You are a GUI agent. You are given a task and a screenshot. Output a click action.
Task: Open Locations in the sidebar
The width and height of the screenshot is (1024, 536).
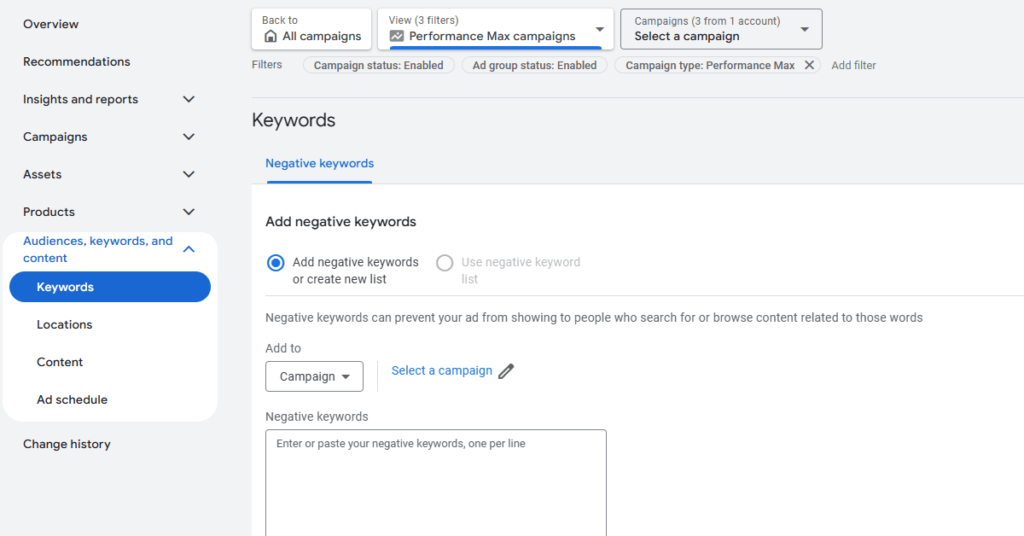[64, 324]
